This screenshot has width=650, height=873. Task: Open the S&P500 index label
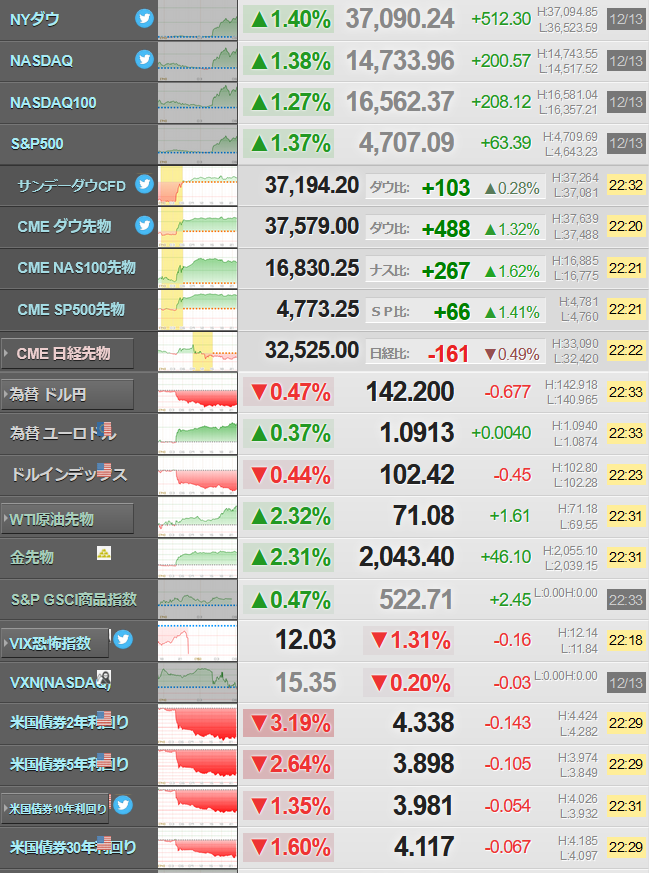tap(37, 144)
